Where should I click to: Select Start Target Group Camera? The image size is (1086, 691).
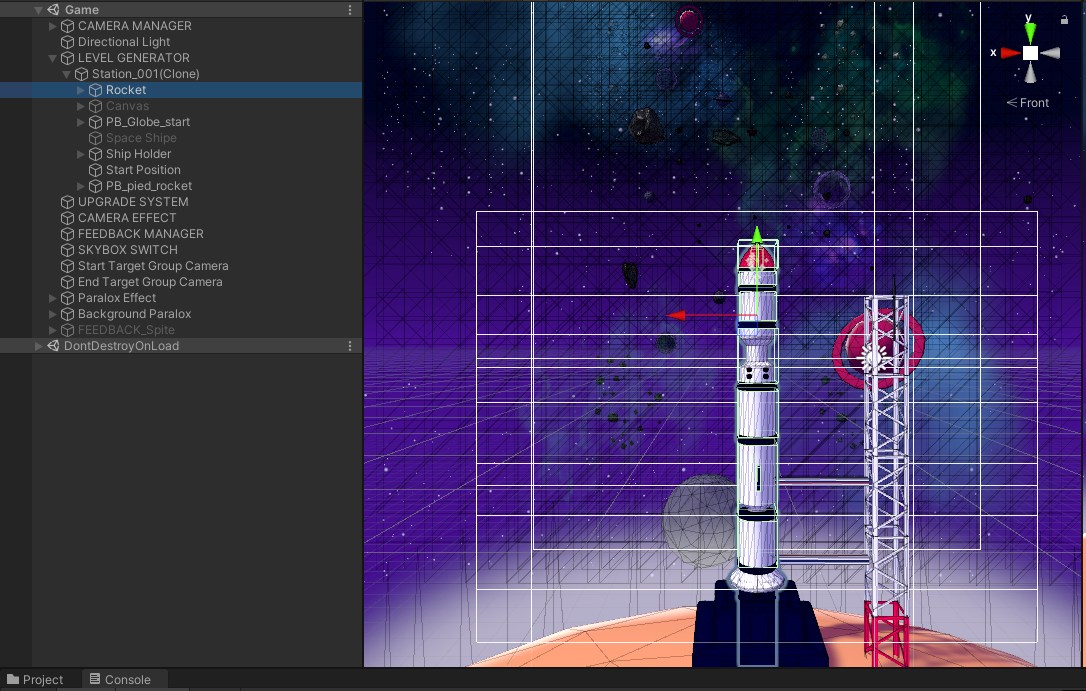[153, 266]
